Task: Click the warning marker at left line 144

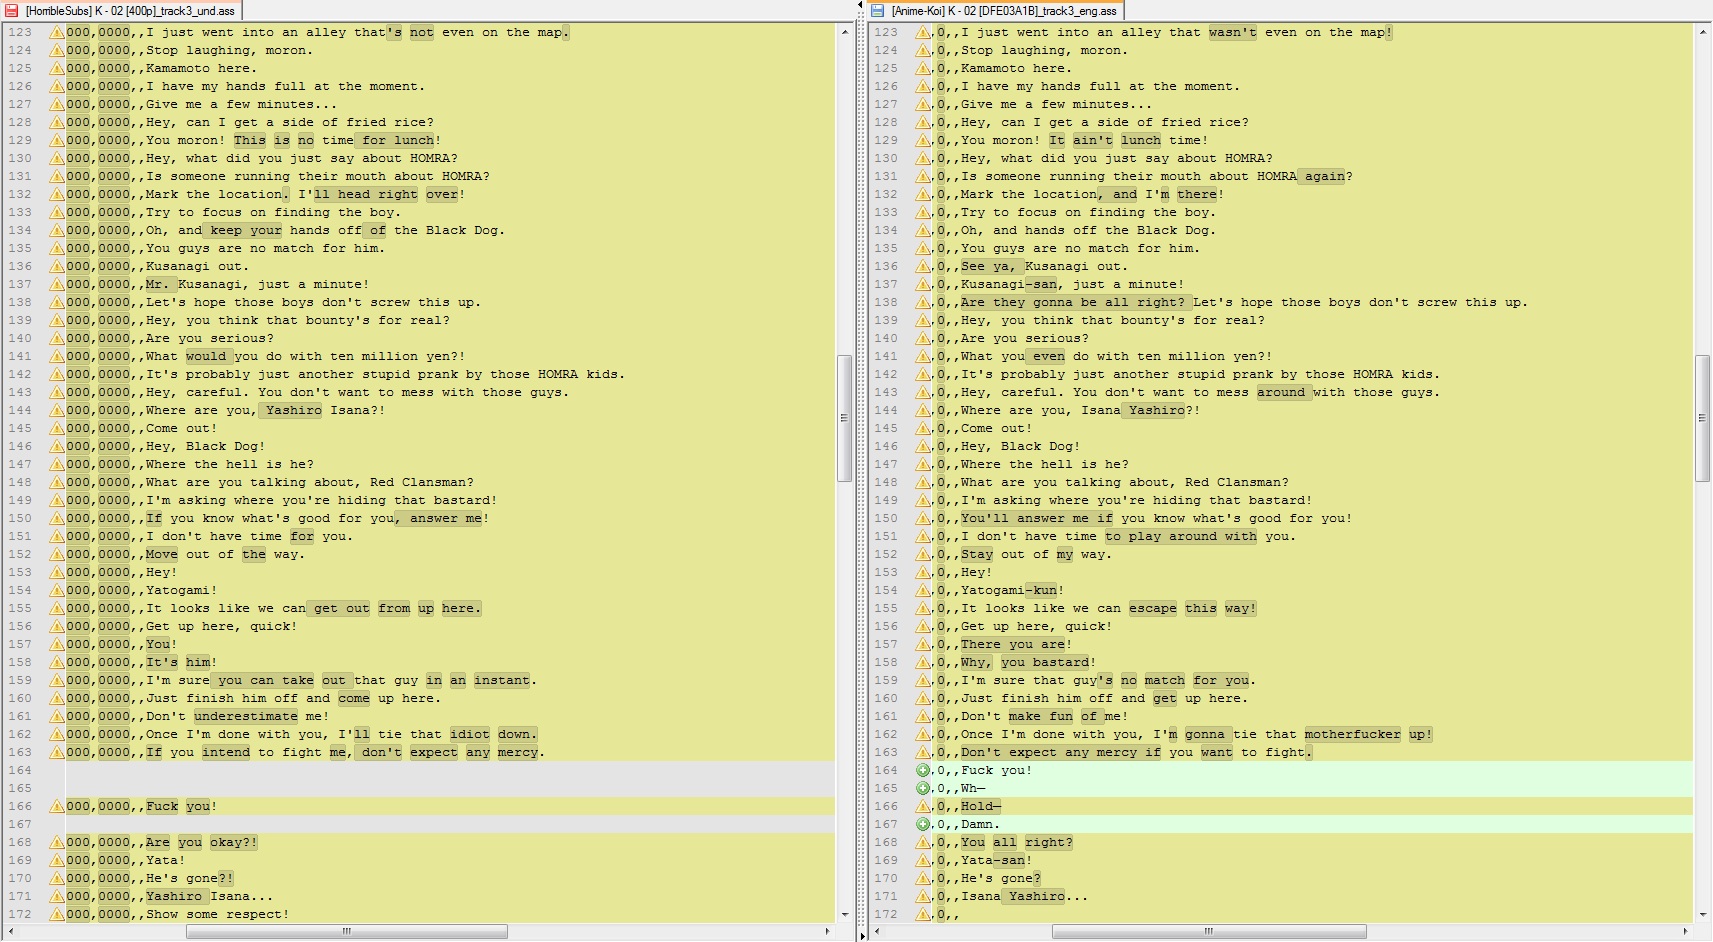Action: (x=57, y=410)
